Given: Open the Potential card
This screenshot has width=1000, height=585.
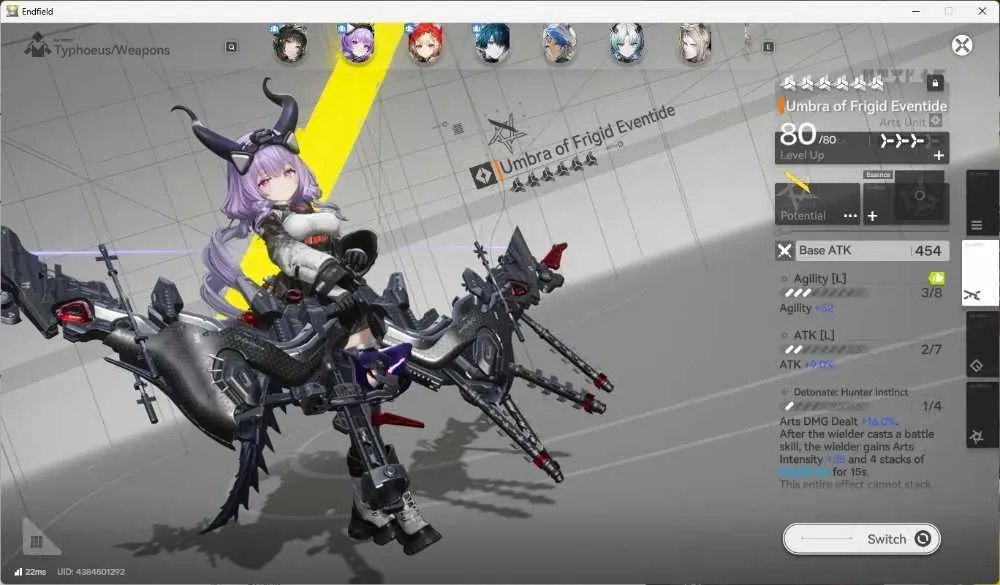Looking at the screenshot, I should (x=818, y=204).
